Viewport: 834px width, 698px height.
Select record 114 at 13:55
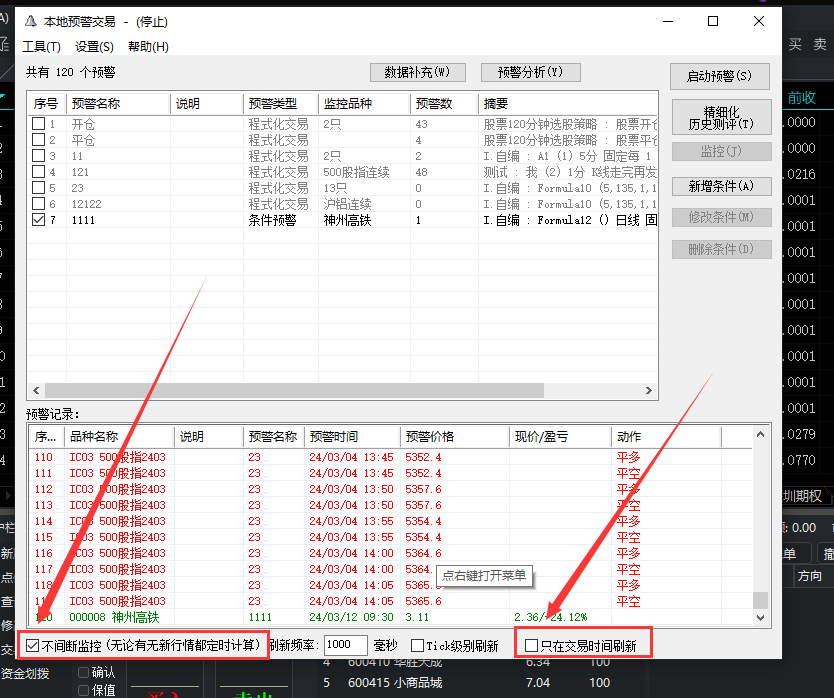[x=390, y=521]
